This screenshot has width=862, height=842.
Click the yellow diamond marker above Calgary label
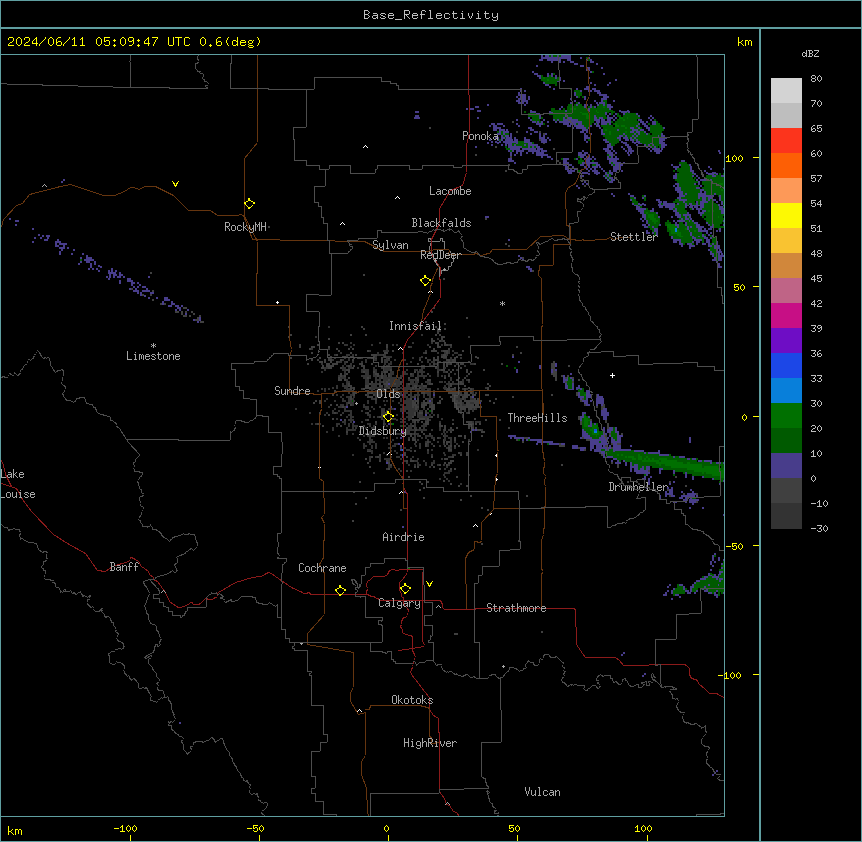point(405,589)
